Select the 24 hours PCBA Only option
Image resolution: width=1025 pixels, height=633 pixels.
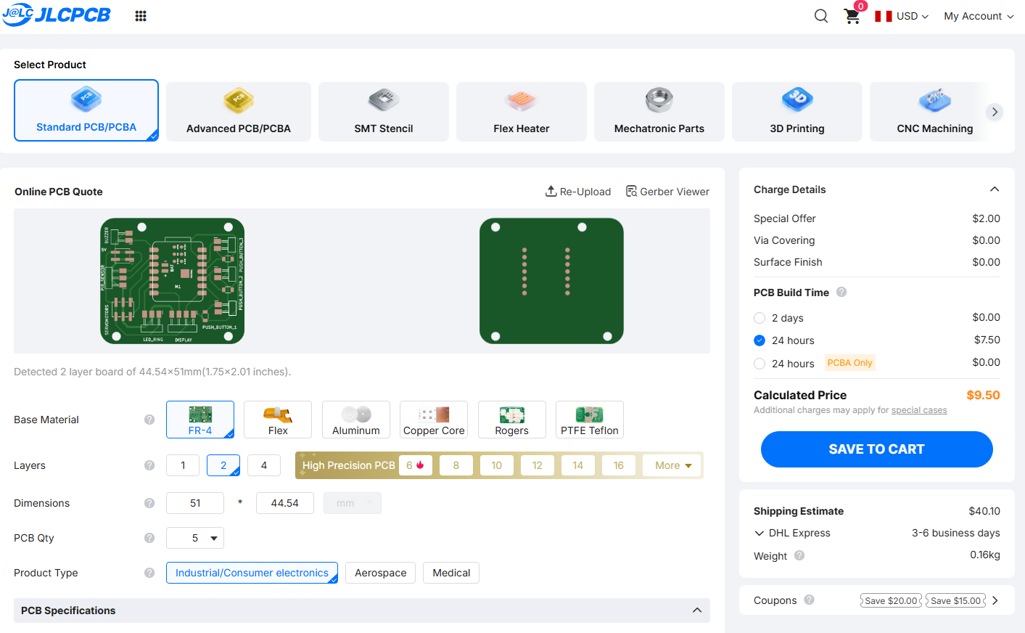click(759, 364)
